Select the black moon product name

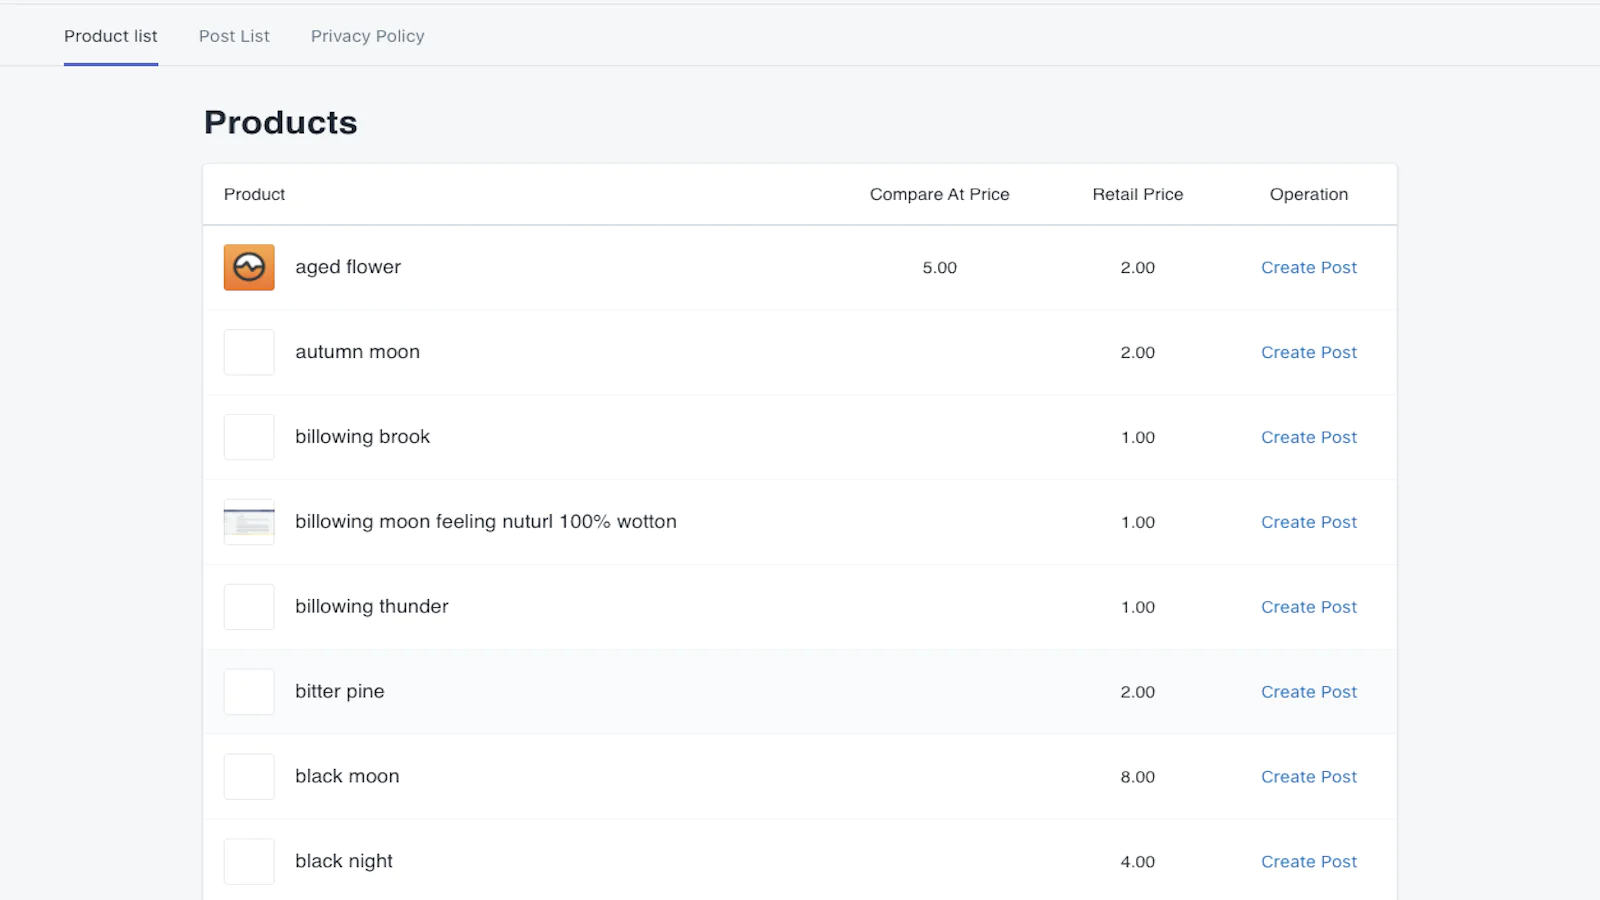coord(347,777)
